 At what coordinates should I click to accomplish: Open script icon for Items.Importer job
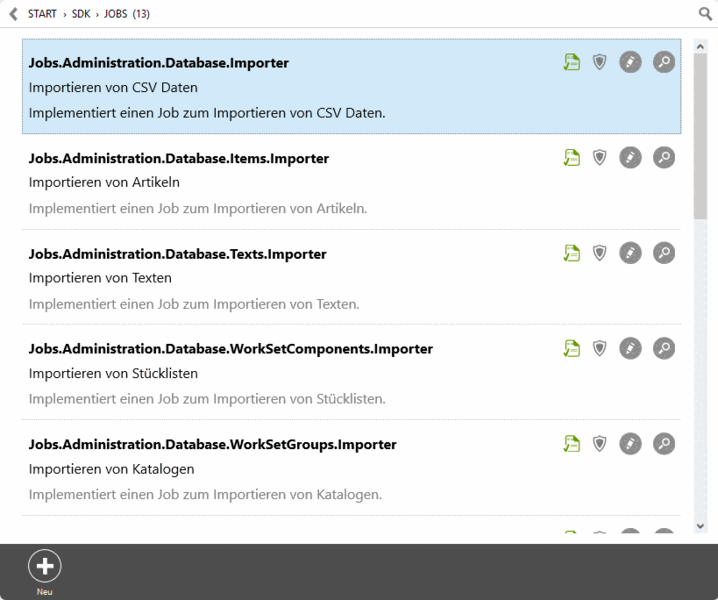tap(571, 158)
